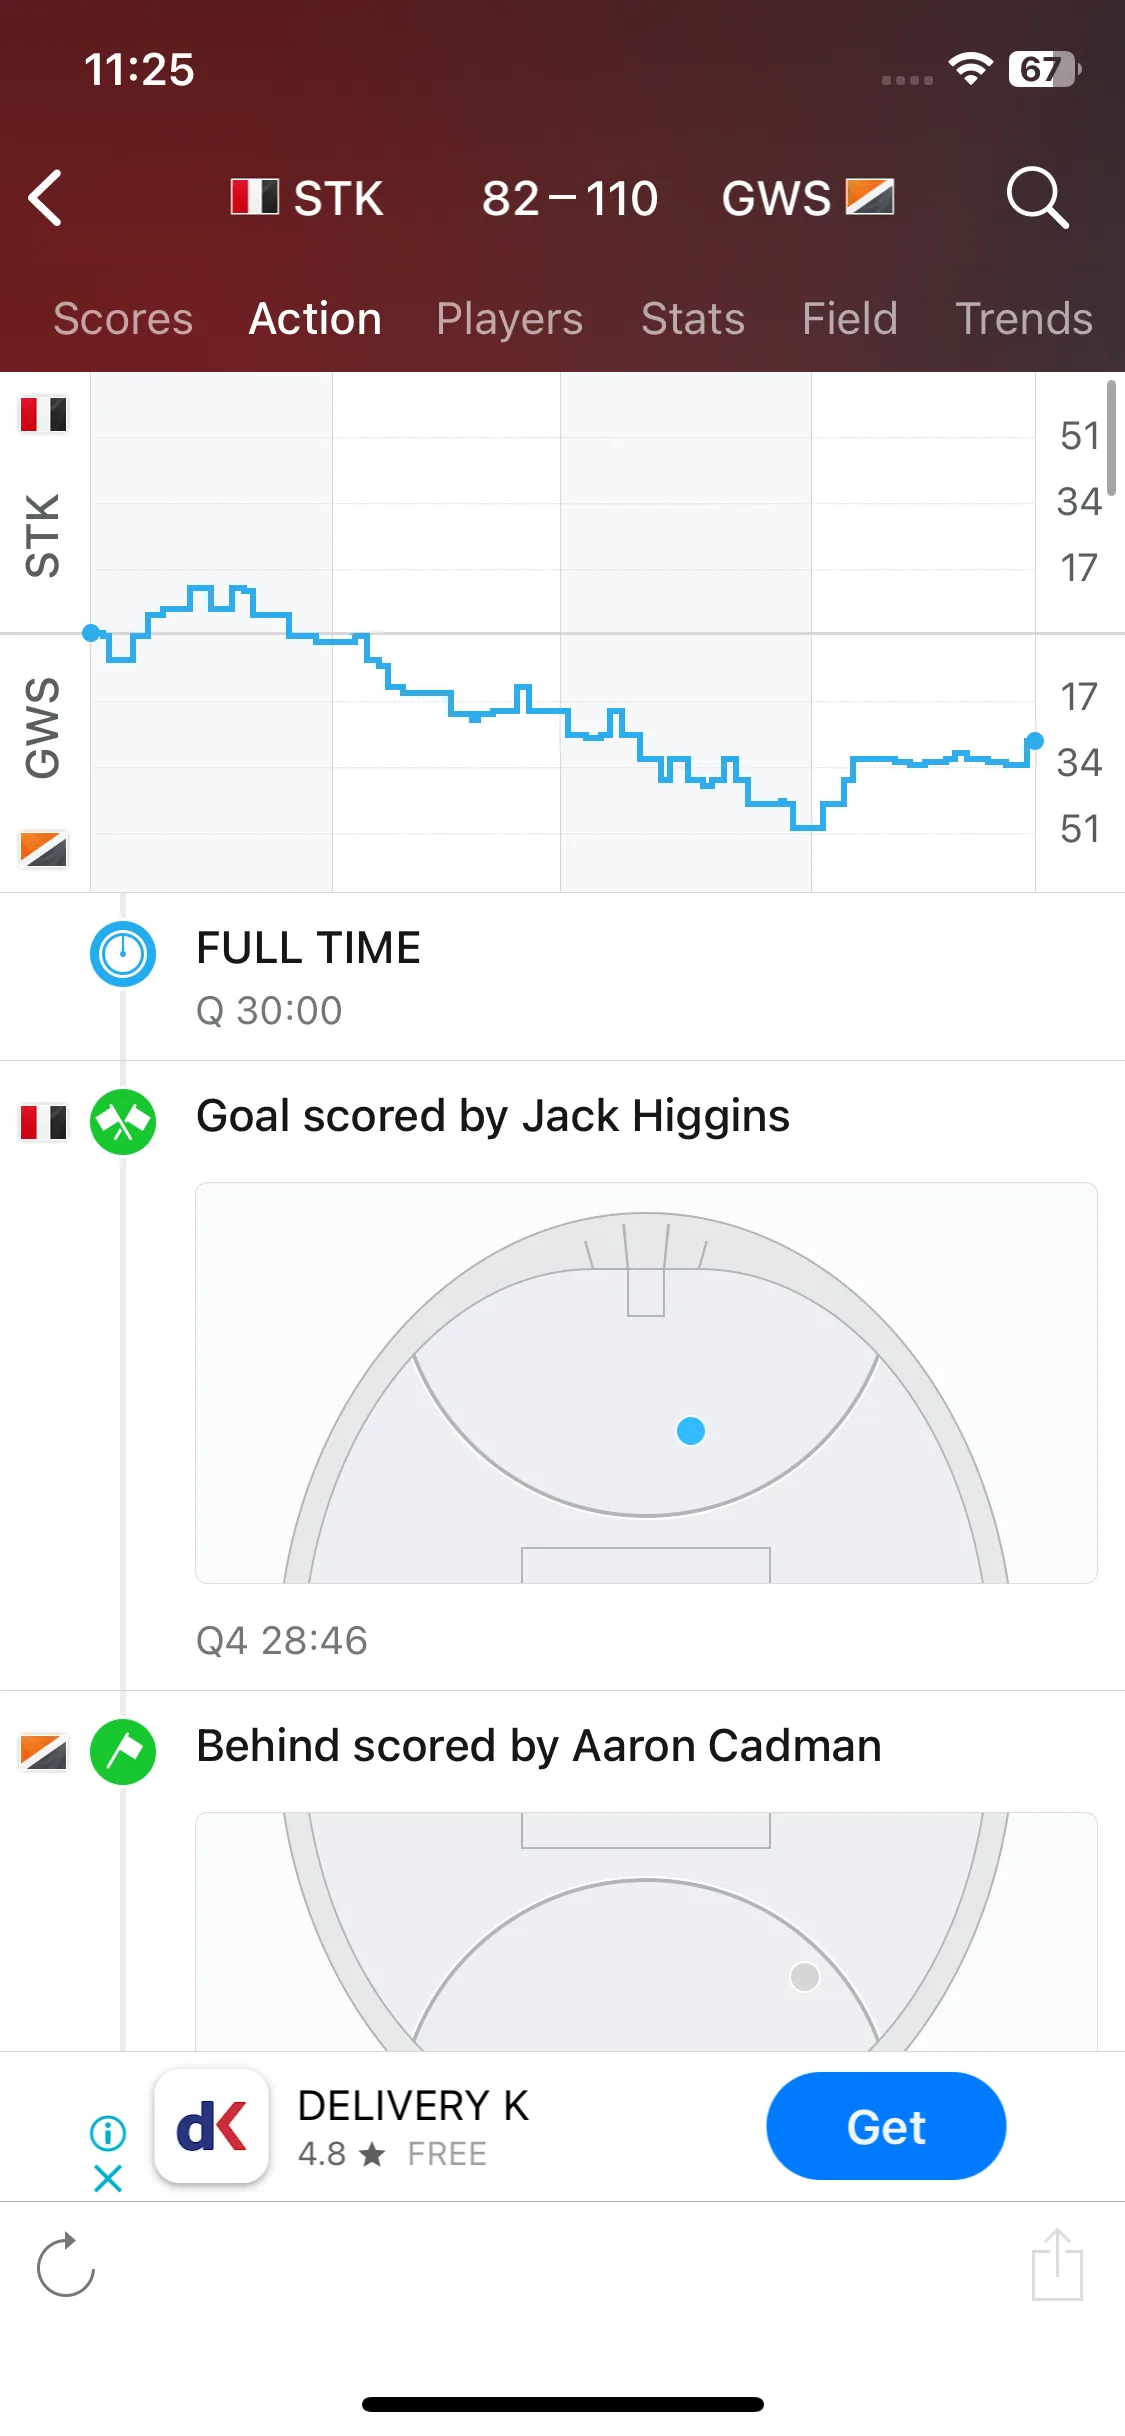Tap the green behind flag icon
Image resolution: width=1125 pixels, height=2436 pixels.
123,1752
